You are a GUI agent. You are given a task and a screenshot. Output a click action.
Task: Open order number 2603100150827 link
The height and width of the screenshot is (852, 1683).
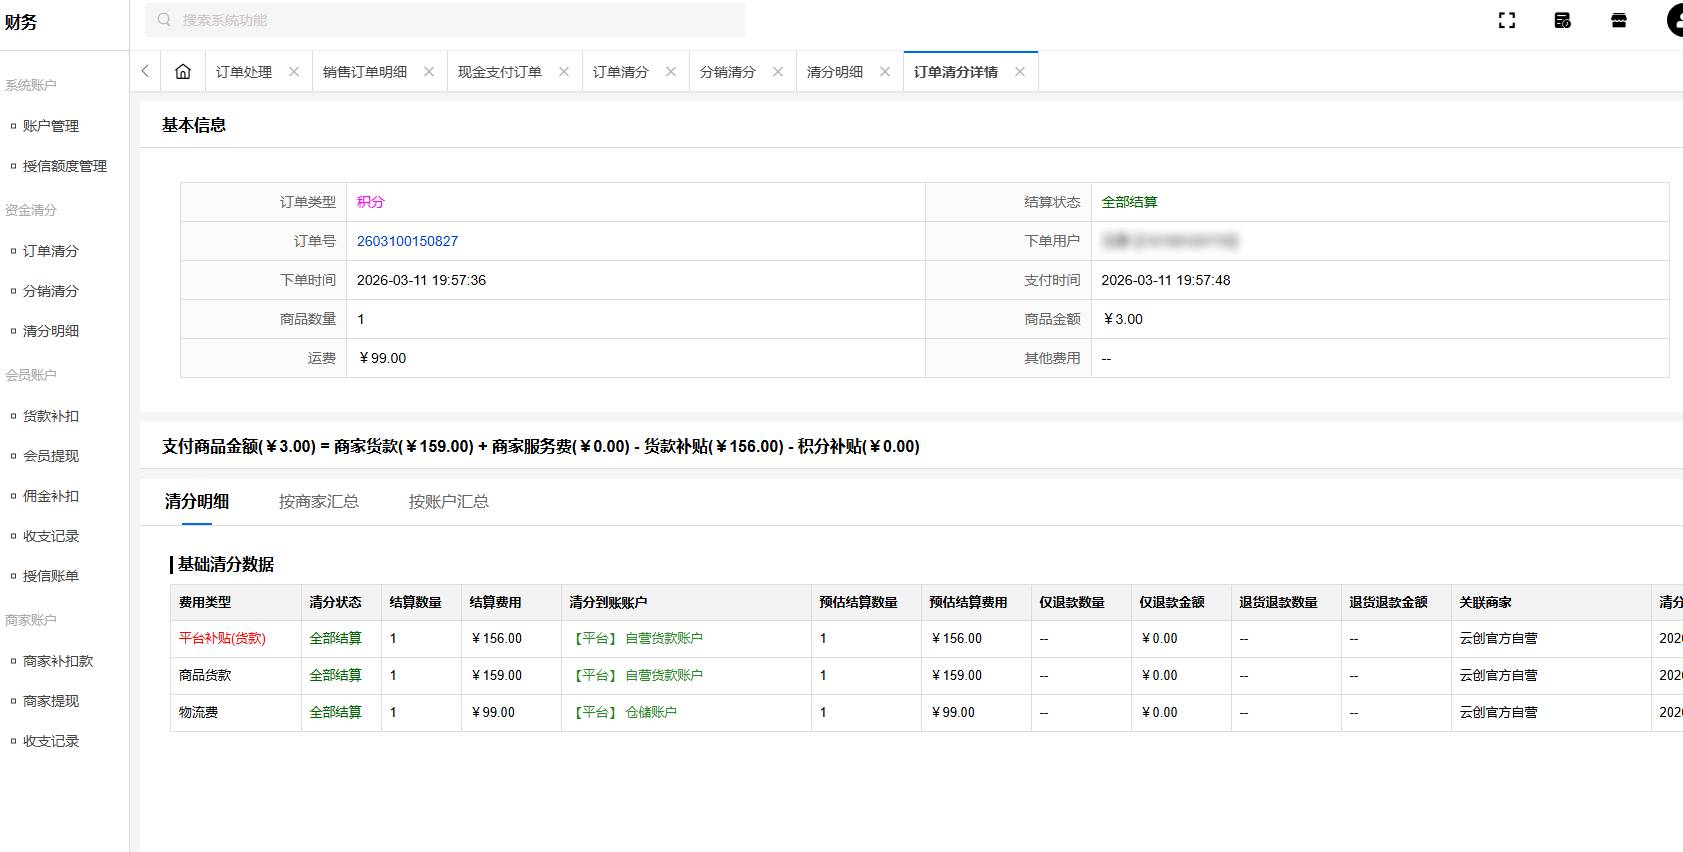click(x=407, y=241)
